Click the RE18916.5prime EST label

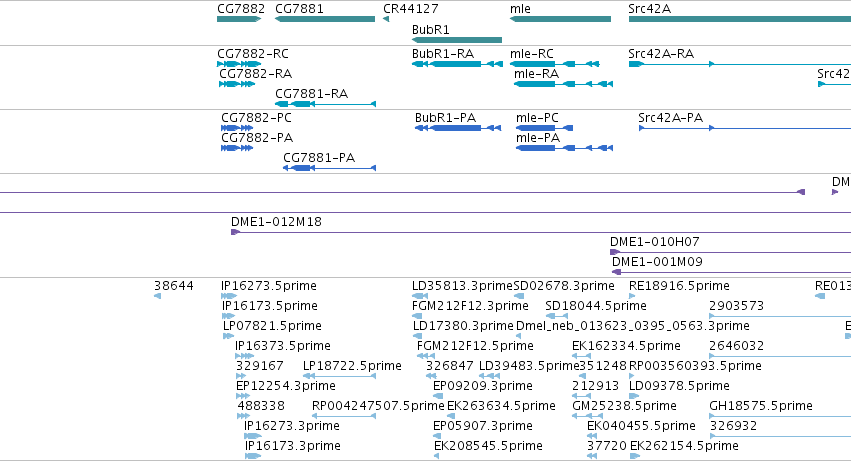[x=679, y=286]
